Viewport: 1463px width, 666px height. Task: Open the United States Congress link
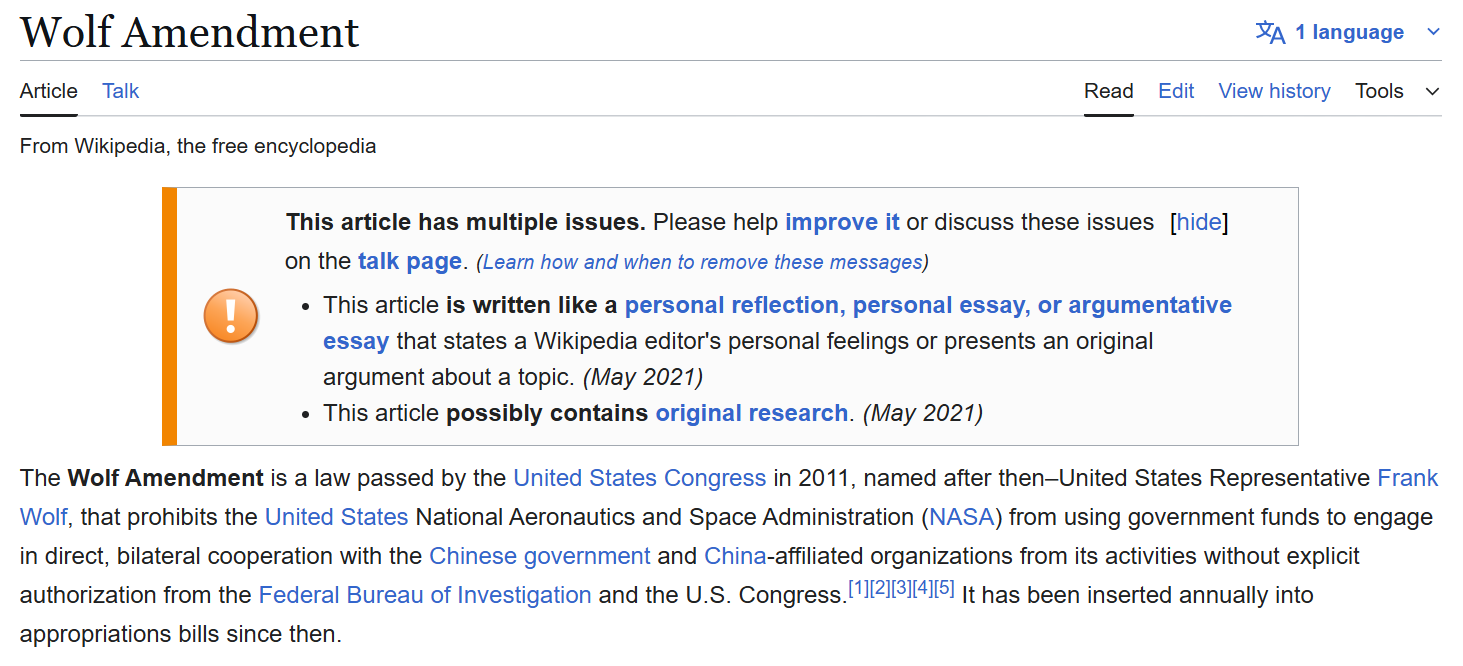[639, 478]
